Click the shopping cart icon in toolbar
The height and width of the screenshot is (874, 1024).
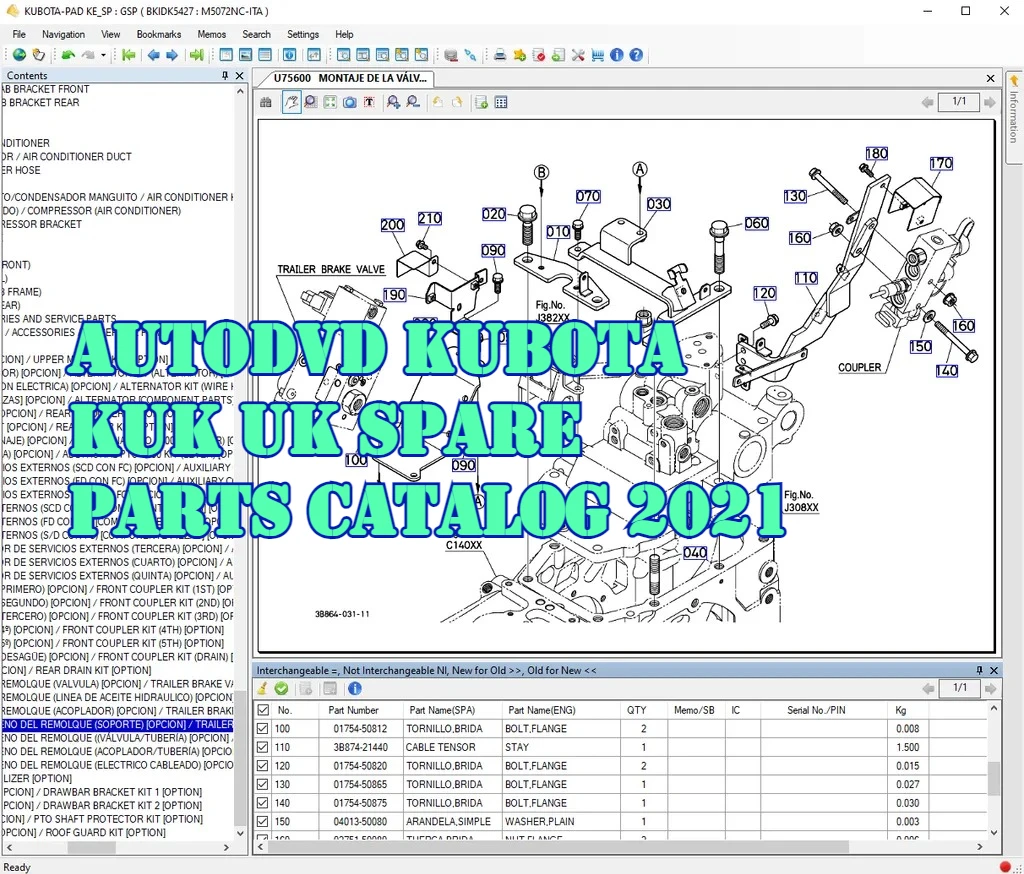pyautogui.click(x=597, y=55)
